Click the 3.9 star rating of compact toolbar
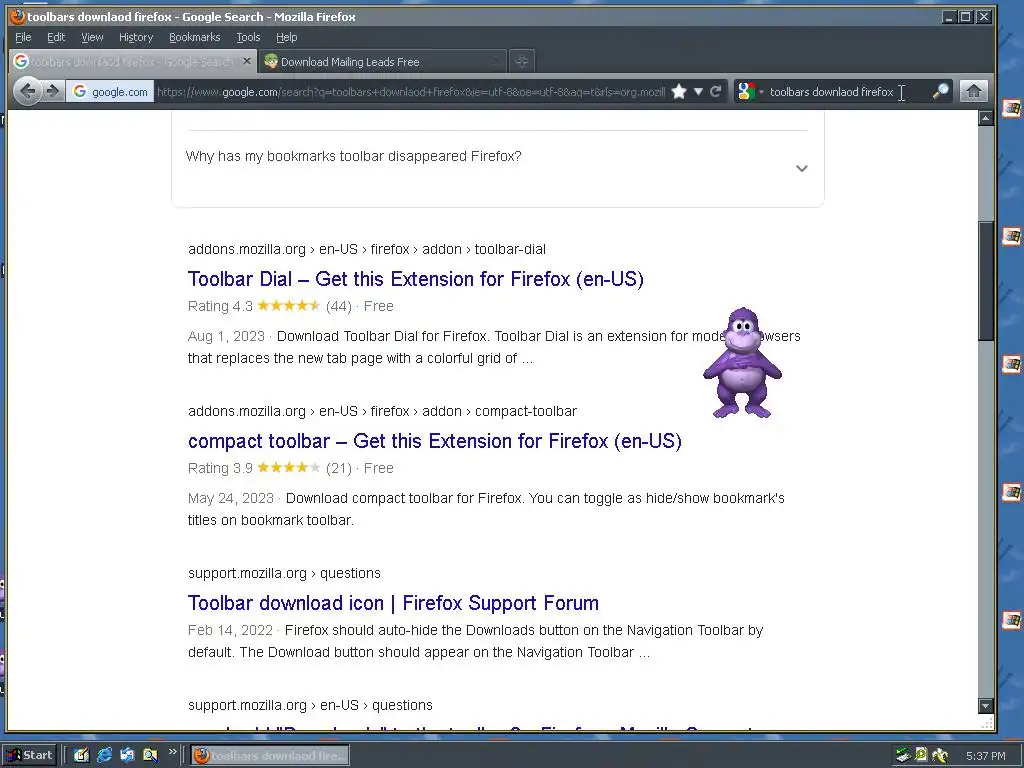The height and width of the screenshot is (768, 1024). [289, 468]
